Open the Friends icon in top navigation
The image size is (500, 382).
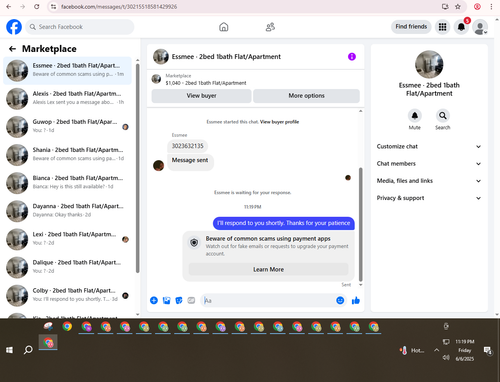(x=270, y=27)
